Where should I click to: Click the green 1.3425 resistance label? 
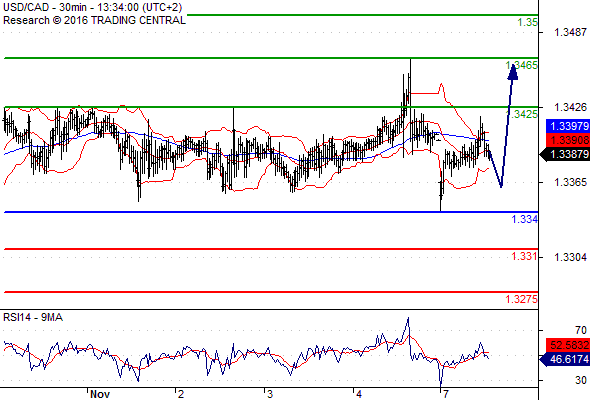522,114
